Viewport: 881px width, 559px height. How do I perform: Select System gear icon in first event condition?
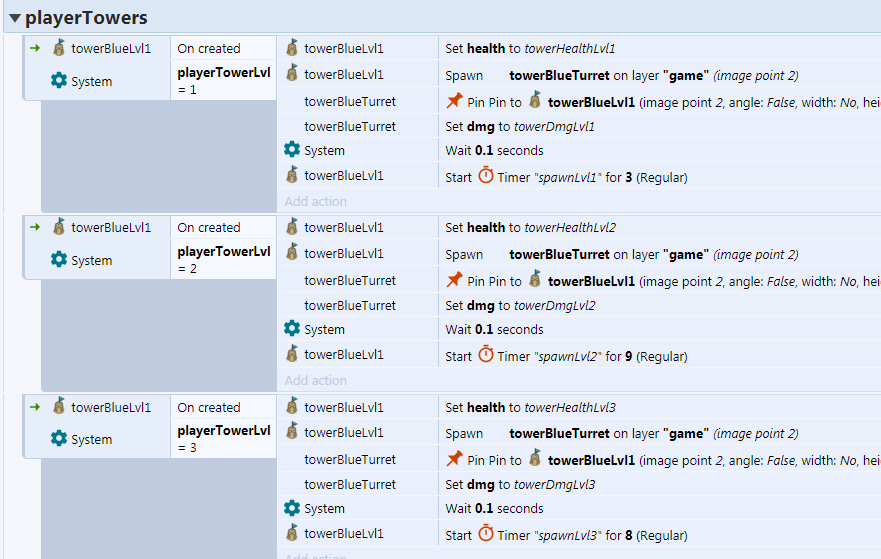58,80
